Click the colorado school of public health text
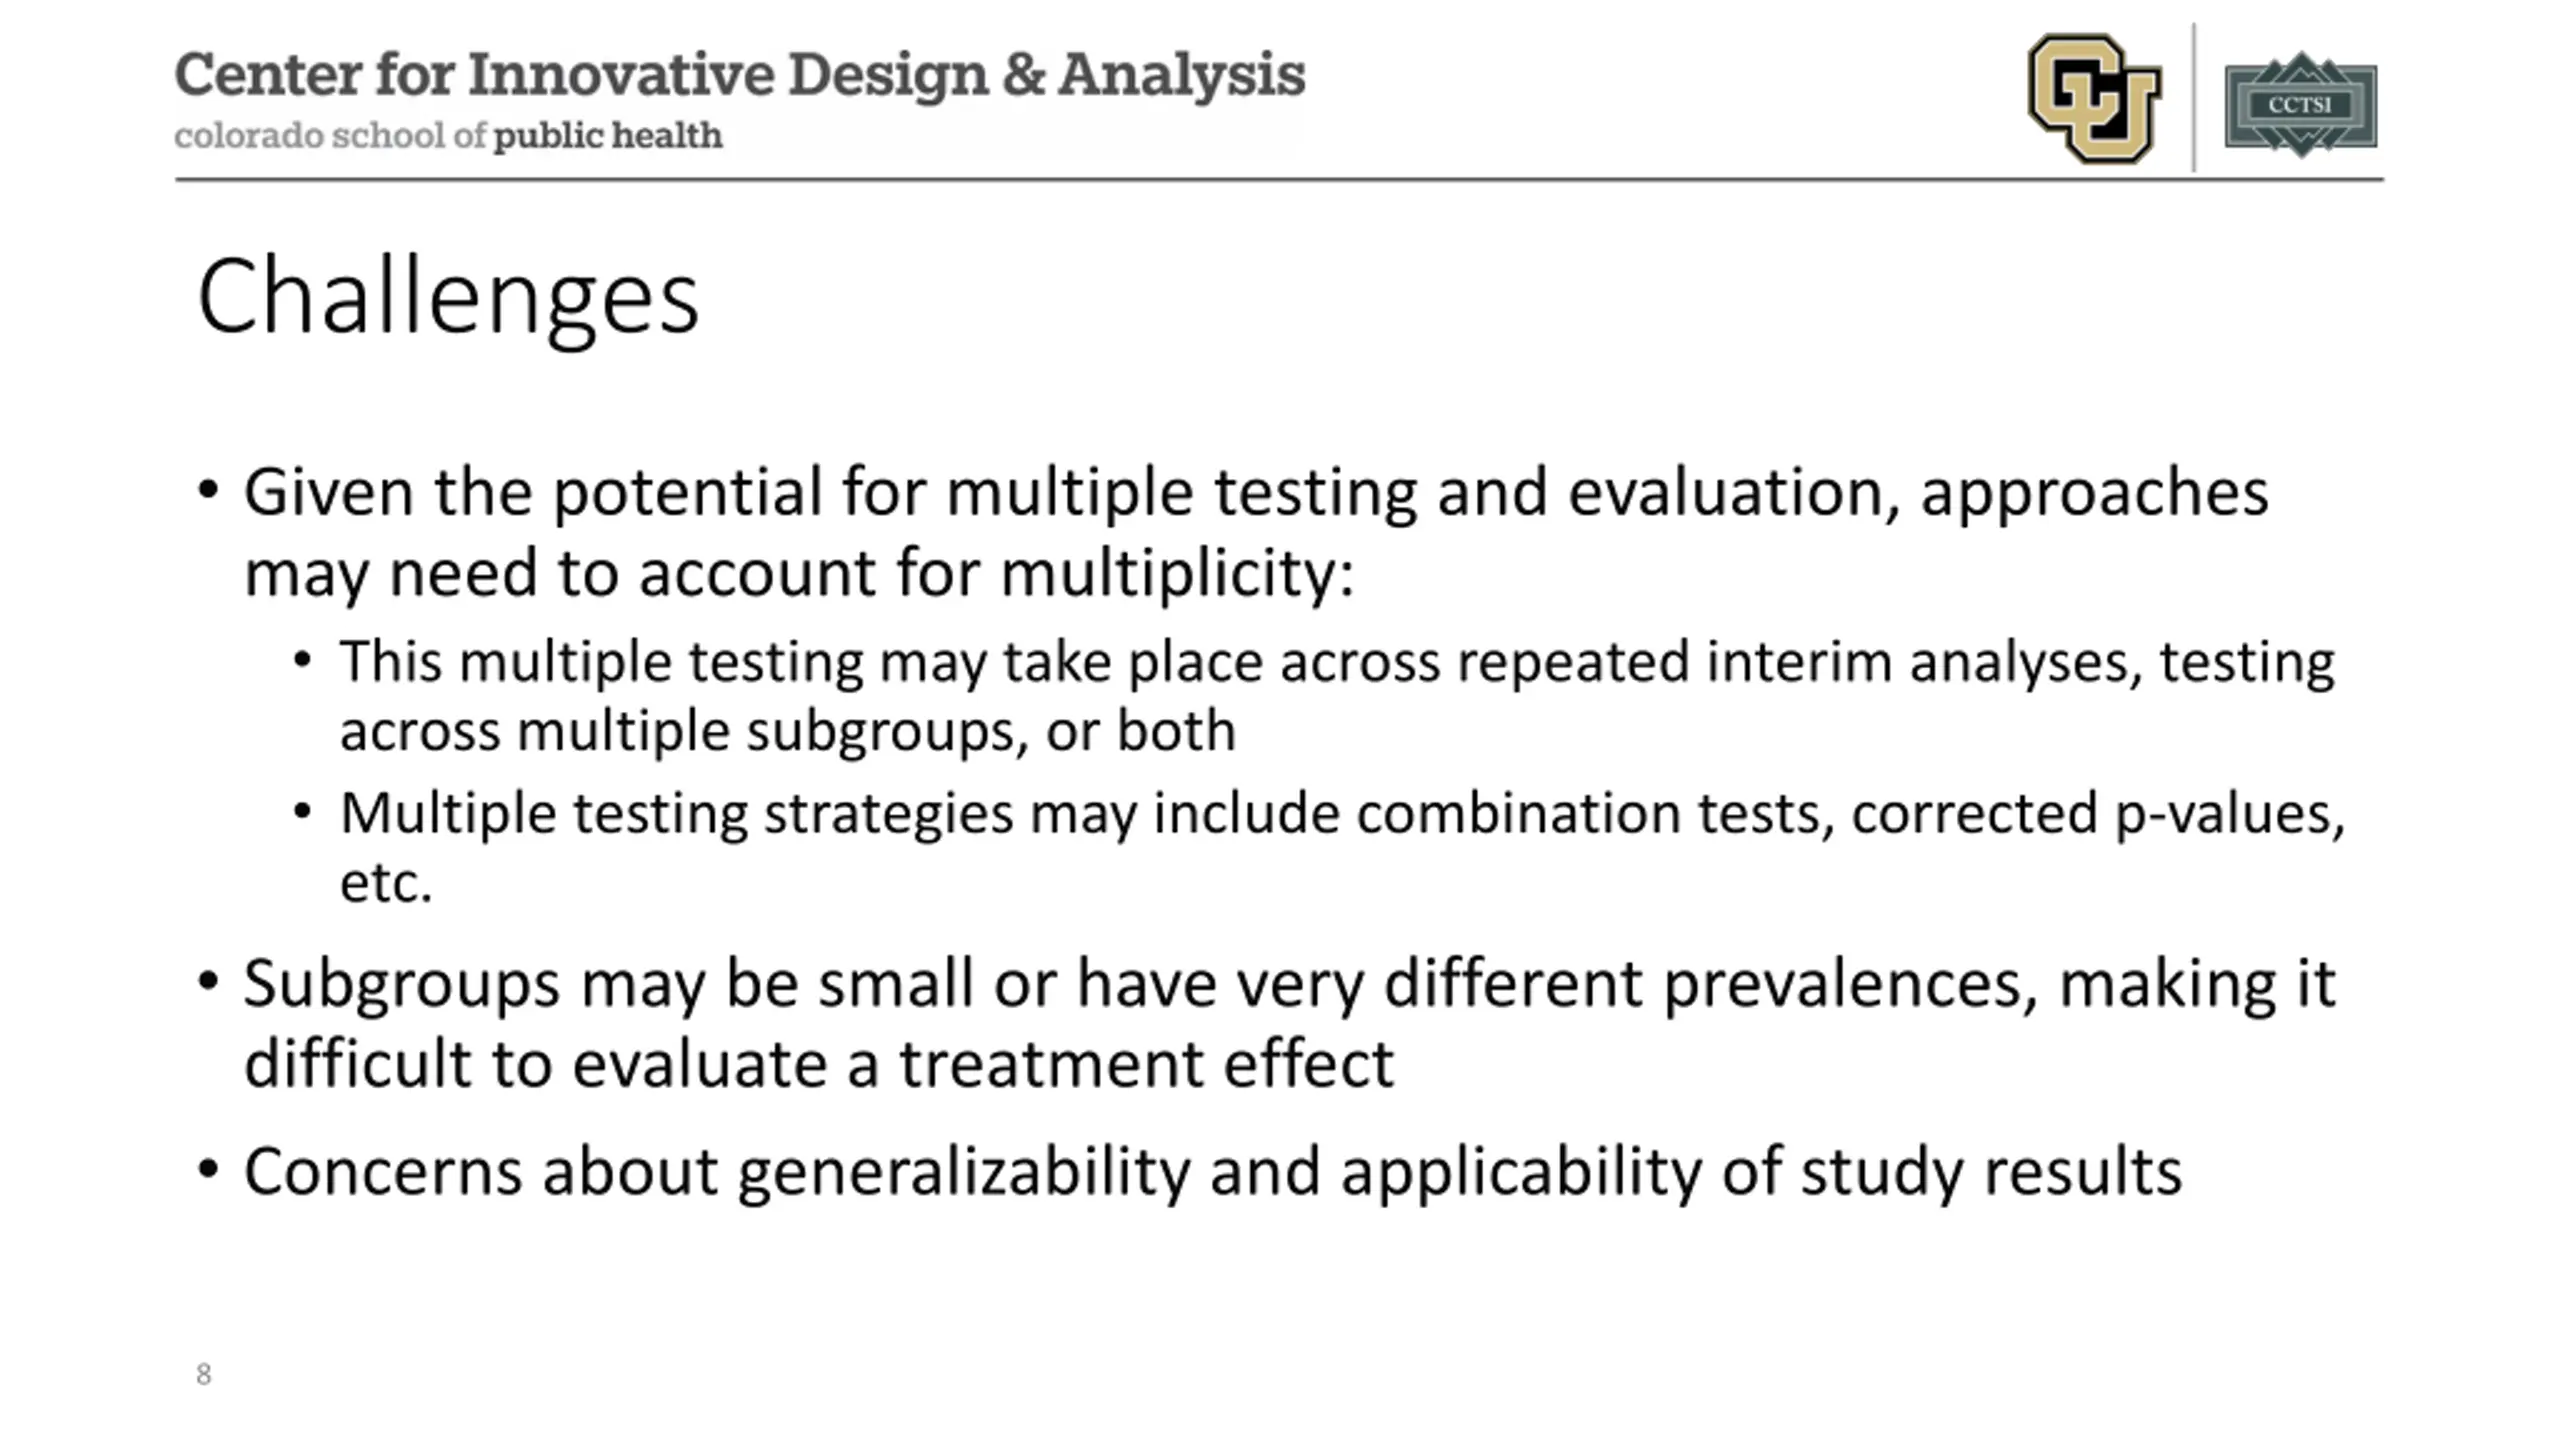The width and height of the screenshot is (2560, 1440). pos(448,135)
